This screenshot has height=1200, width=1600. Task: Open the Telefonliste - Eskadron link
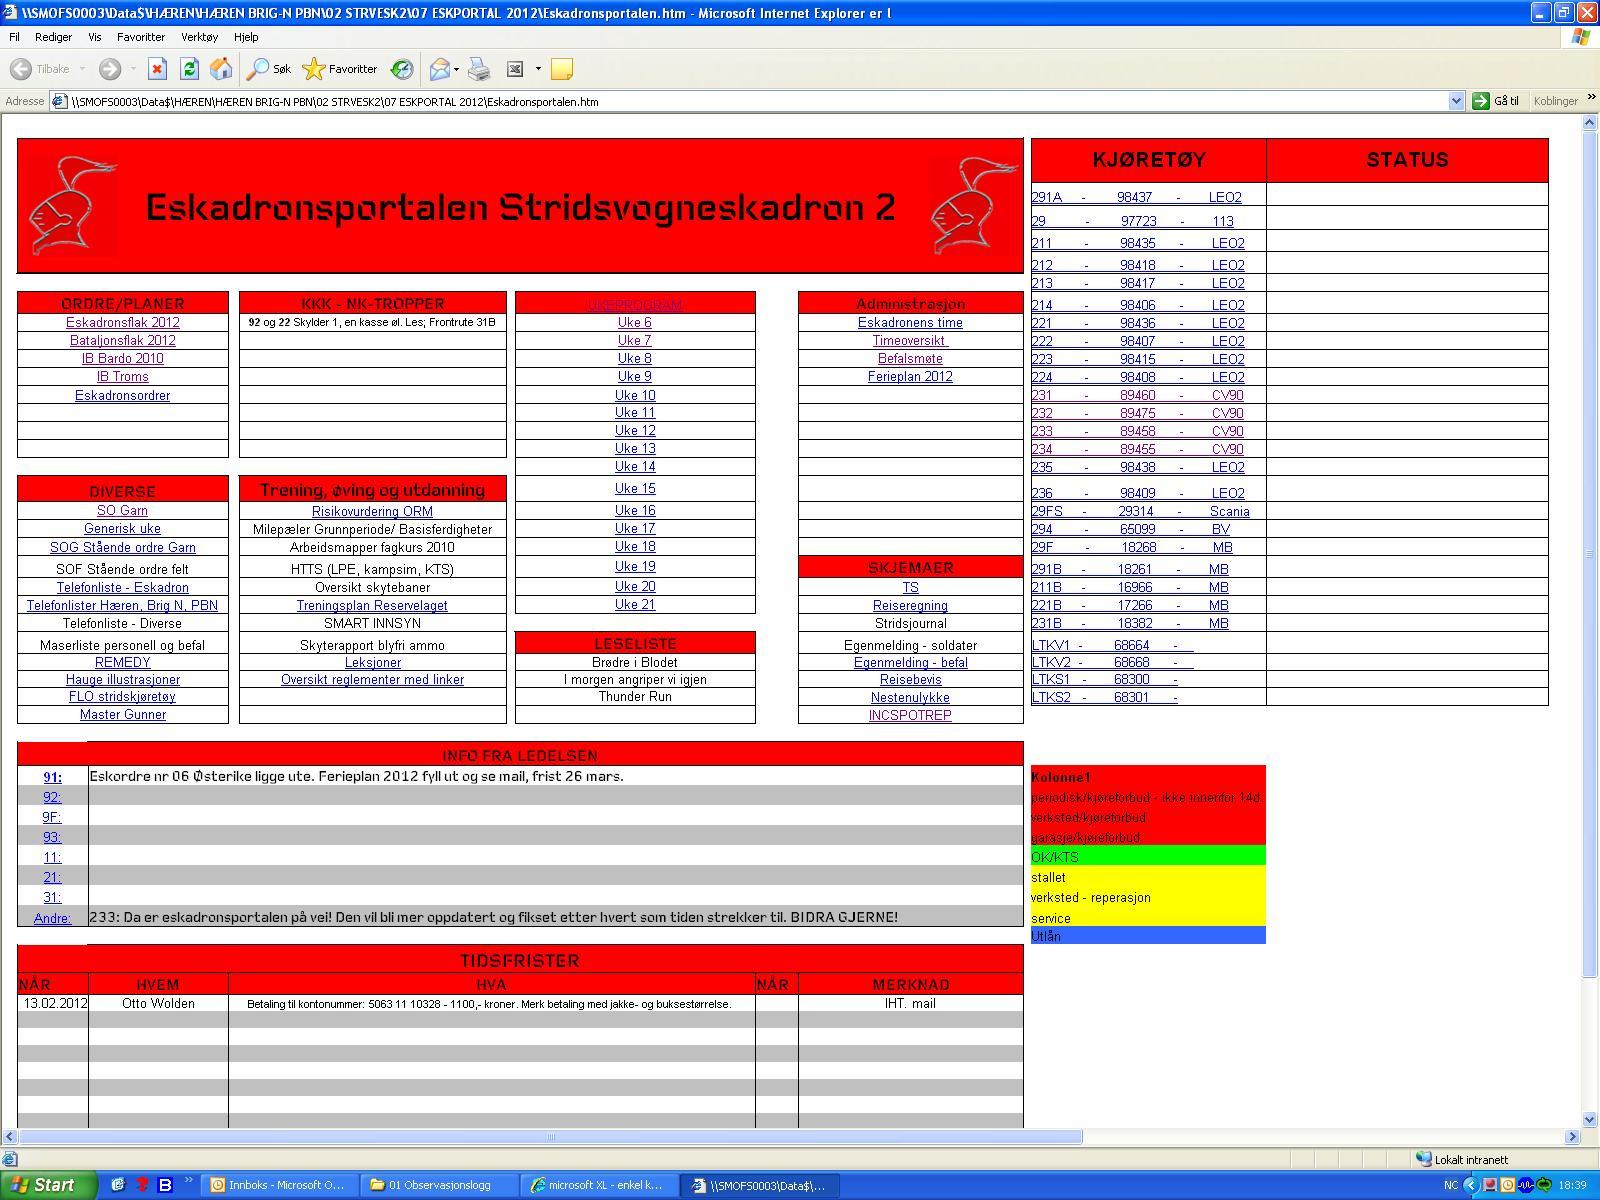[x=122, y=587]
